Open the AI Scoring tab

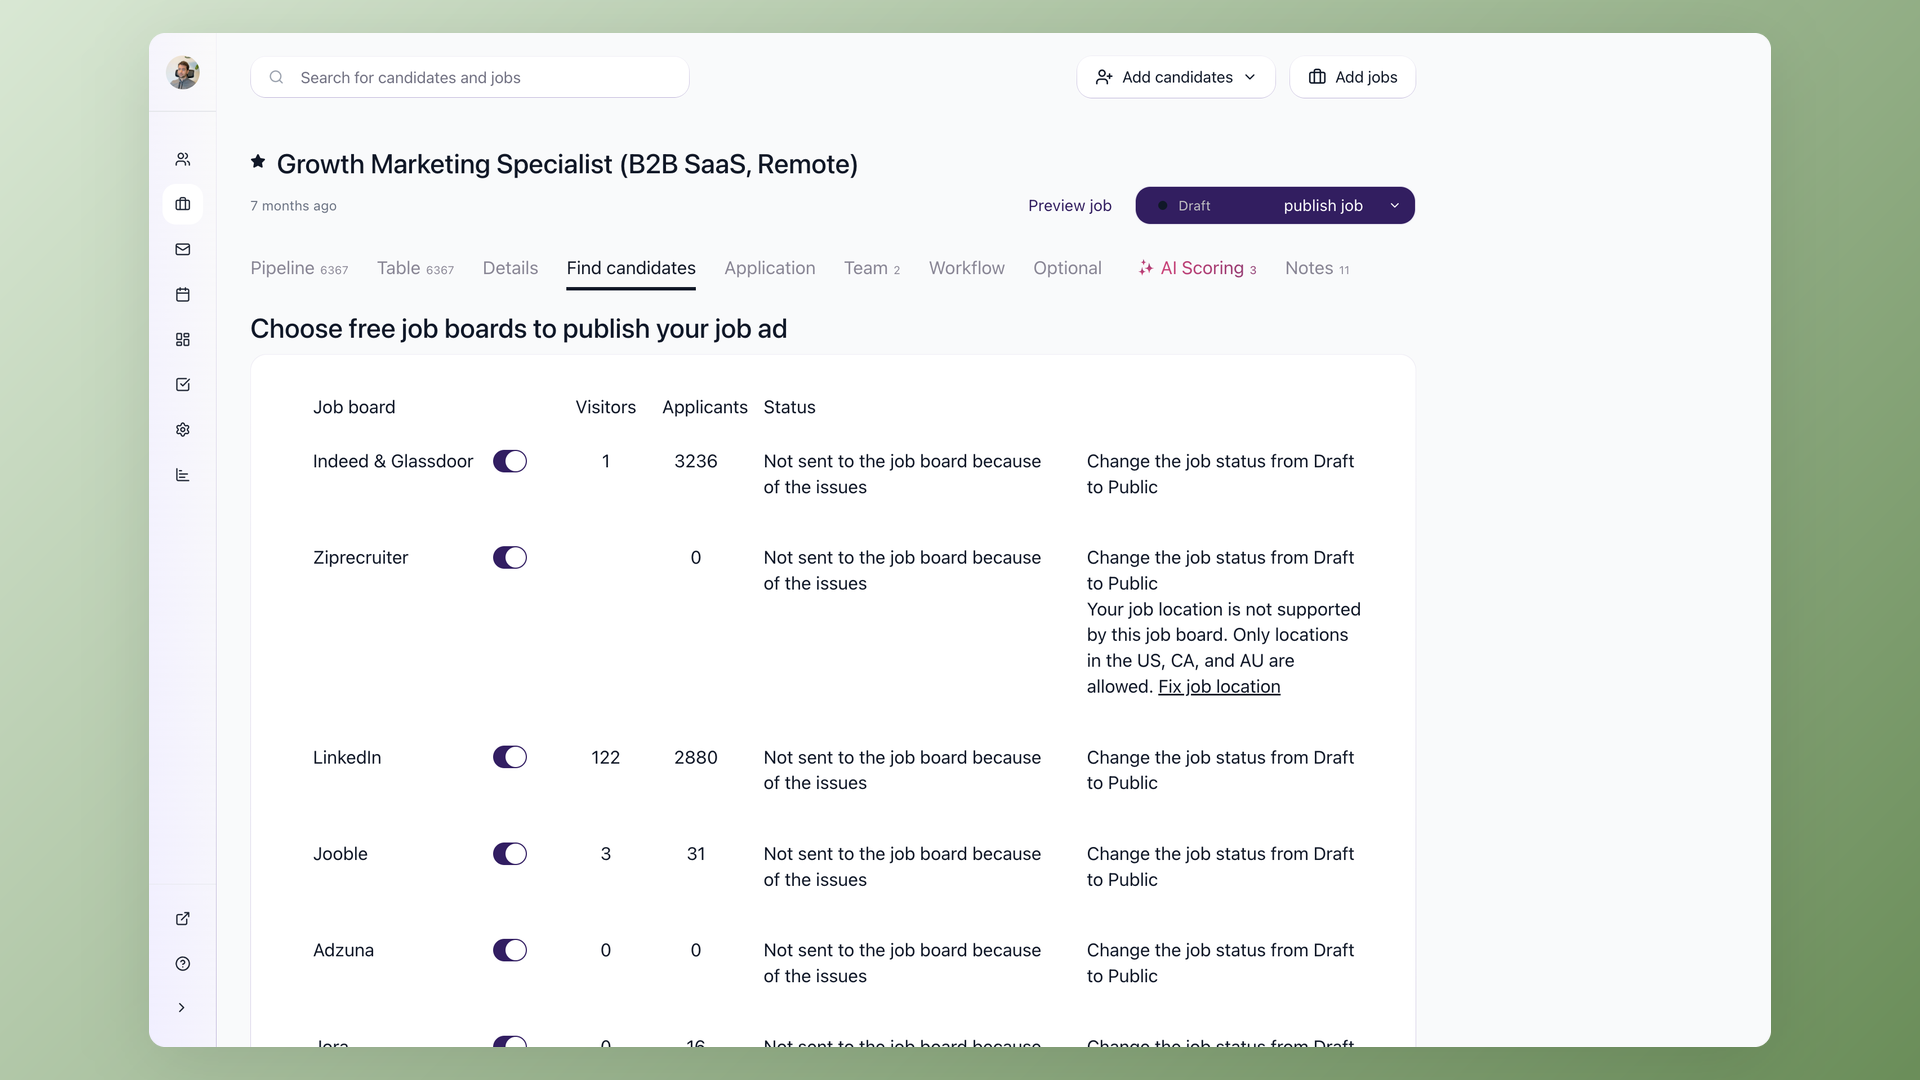click(1197, 268)
